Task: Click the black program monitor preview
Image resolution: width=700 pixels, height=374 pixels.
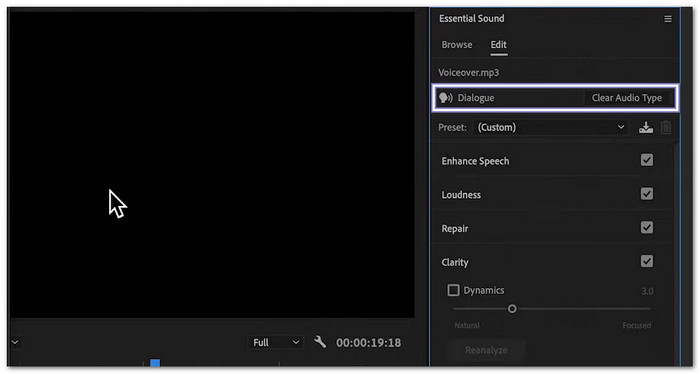Action: (x=212, y=164)
